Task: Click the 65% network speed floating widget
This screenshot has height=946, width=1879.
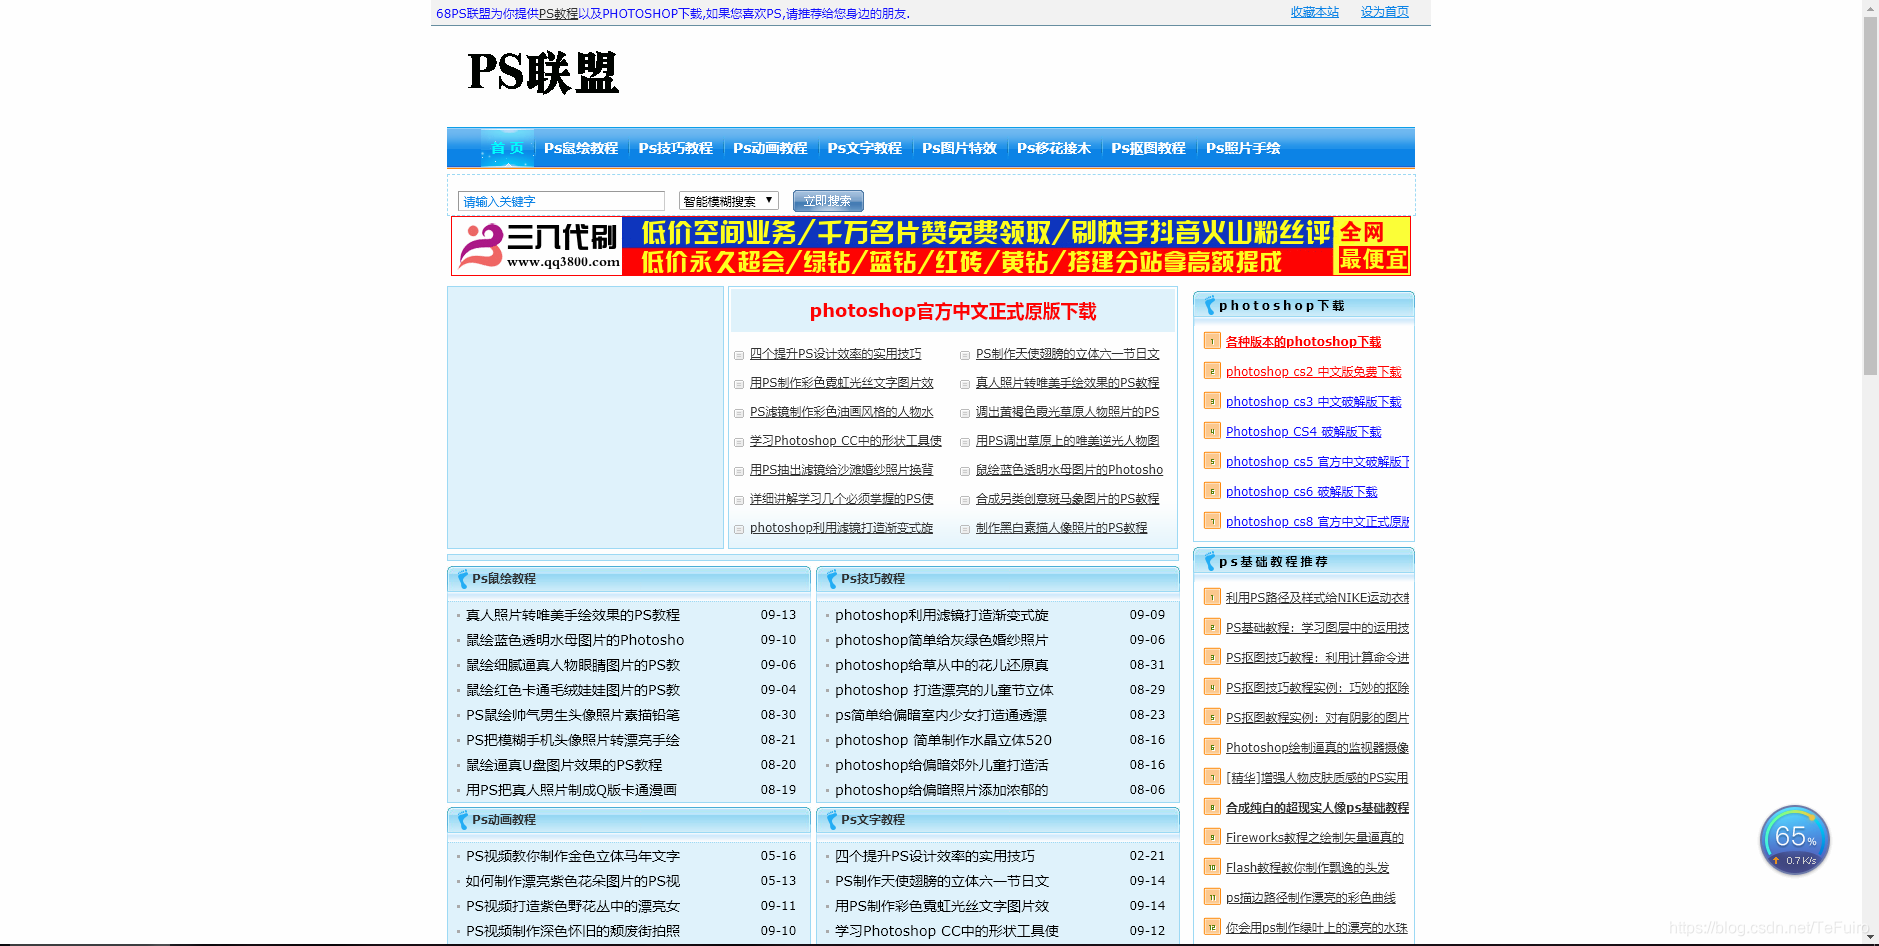Action: (1795, 841)
